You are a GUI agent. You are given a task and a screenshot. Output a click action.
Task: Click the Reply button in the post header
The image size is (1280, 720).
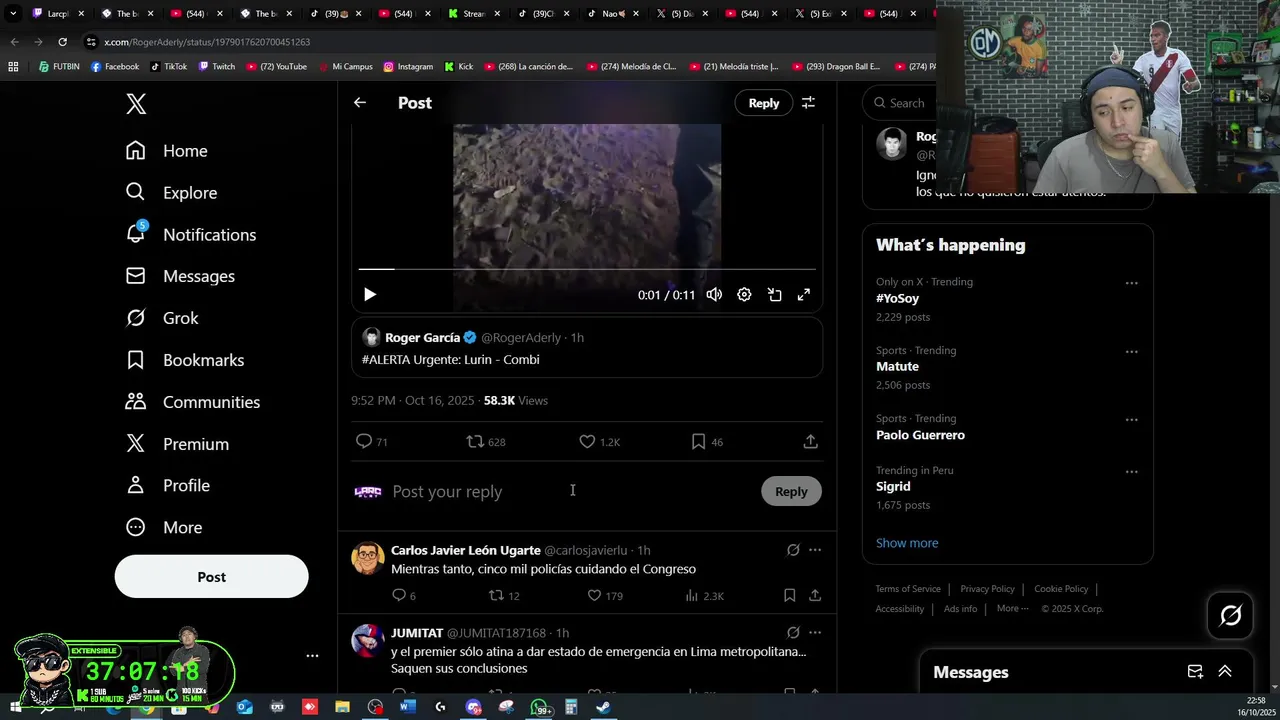(x=764, y=103)
